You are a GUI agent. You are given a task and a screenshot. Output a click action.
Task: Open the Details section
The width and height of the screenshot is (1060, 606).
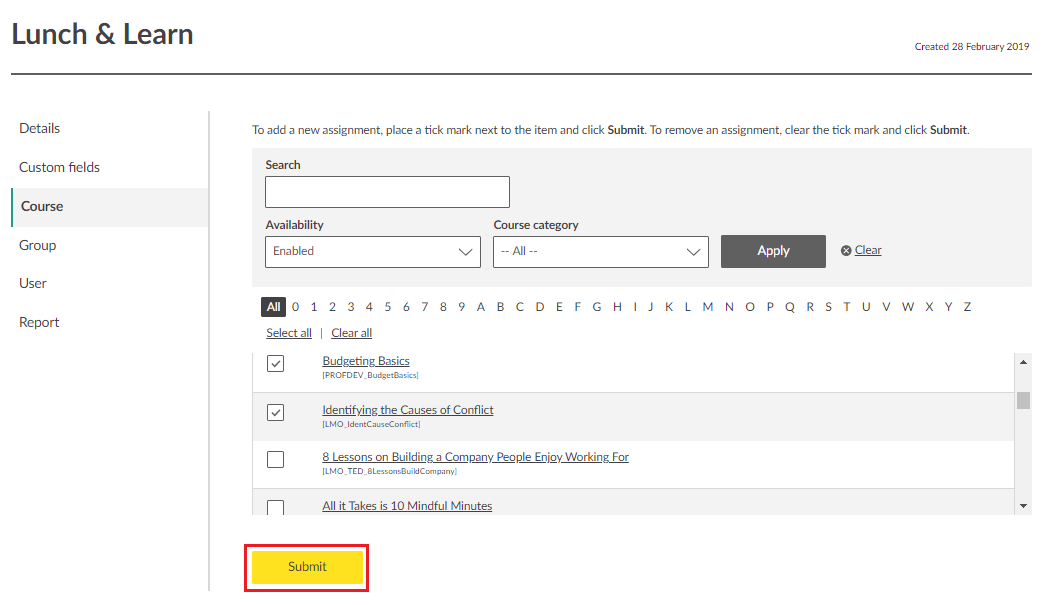[x=40, y=128]
